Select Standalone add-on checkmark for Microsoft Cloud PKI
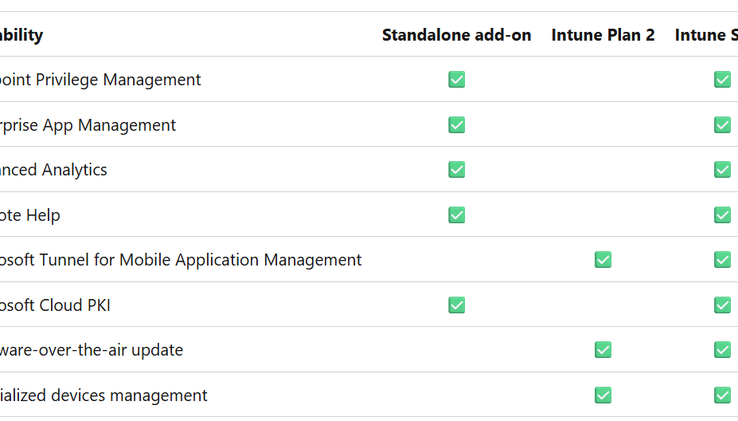 click(457, 305)
